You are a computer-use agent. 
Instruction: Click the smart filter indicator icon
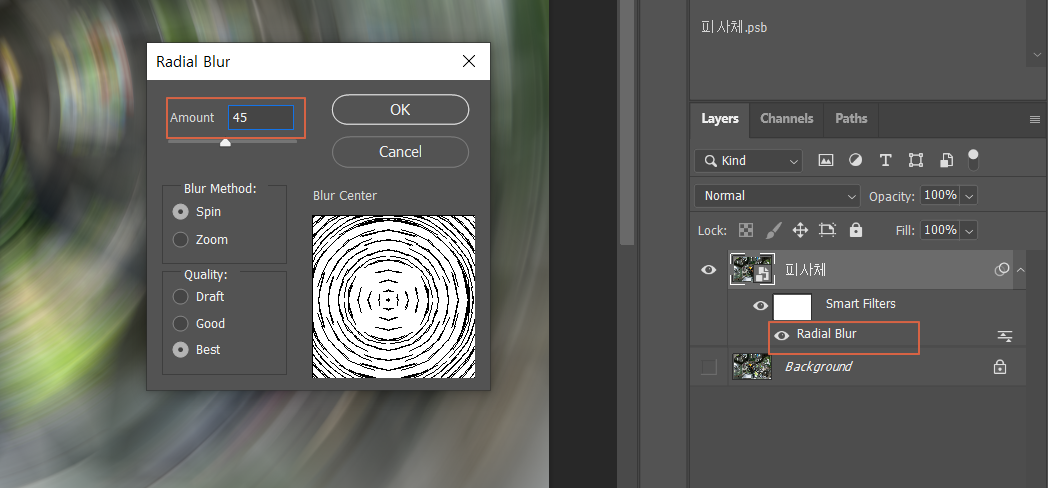pyautogui.click(x=1002, y=269)
